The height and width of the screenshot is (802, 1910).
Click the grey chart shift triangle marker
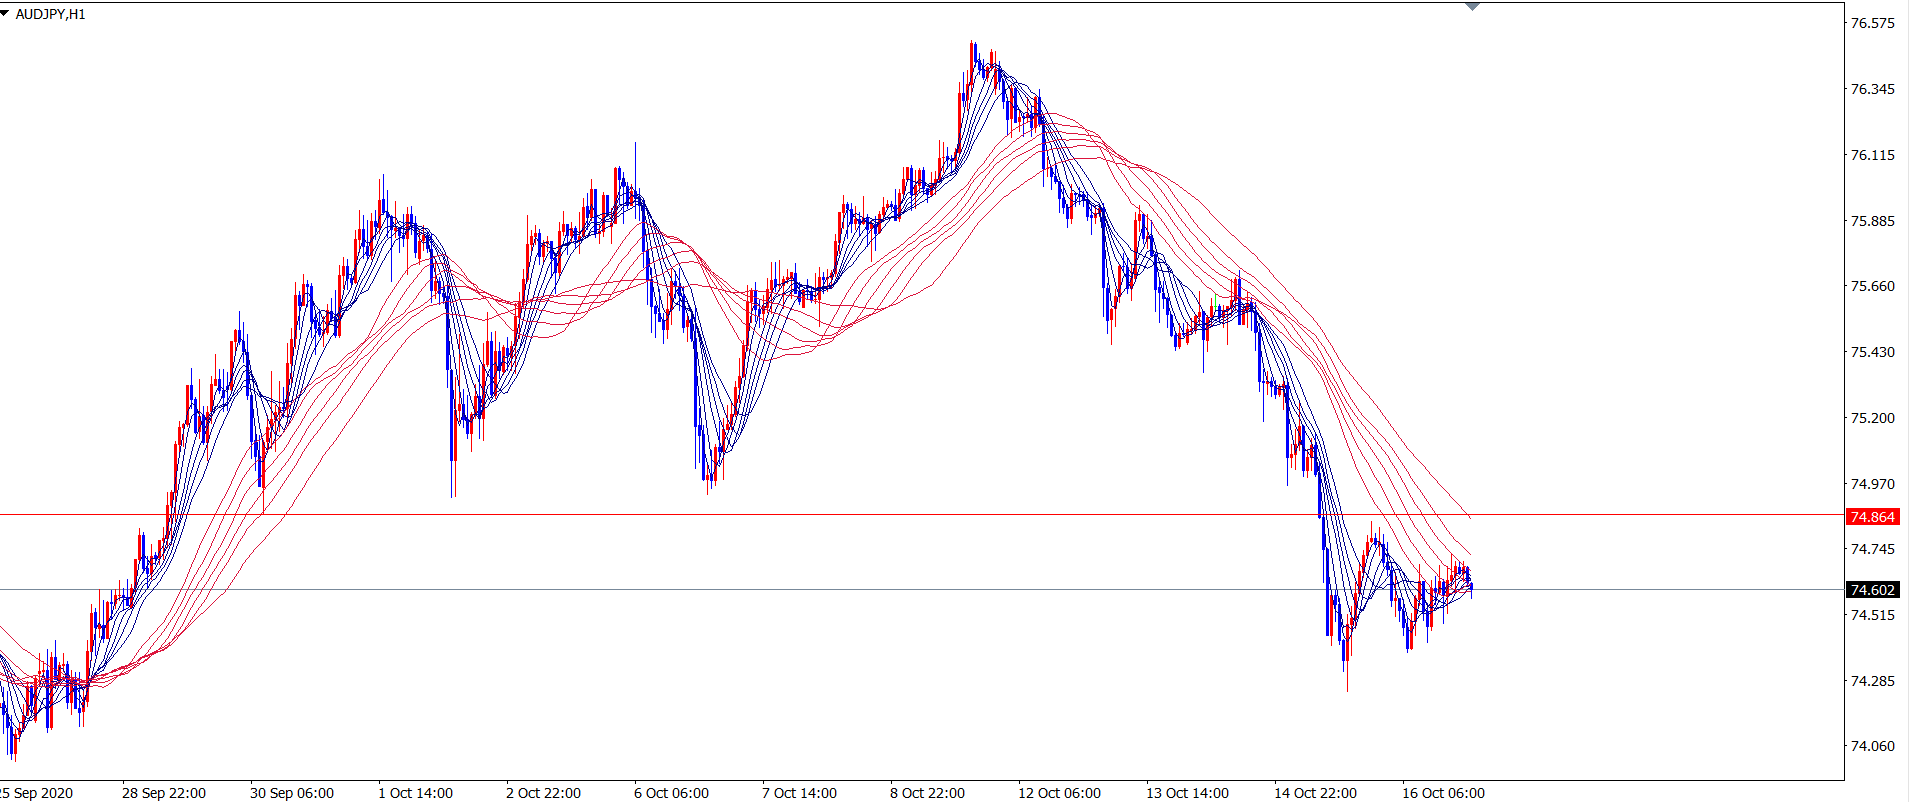(x=1472, y=7)
